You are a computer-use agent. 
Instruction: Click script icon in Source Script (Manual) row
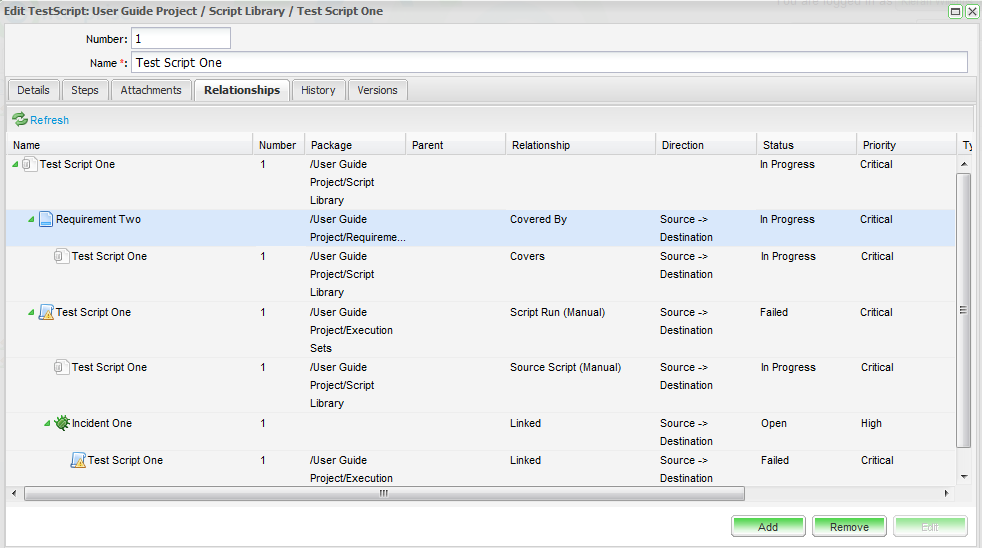pyautogui.click(x=61, y=368)
